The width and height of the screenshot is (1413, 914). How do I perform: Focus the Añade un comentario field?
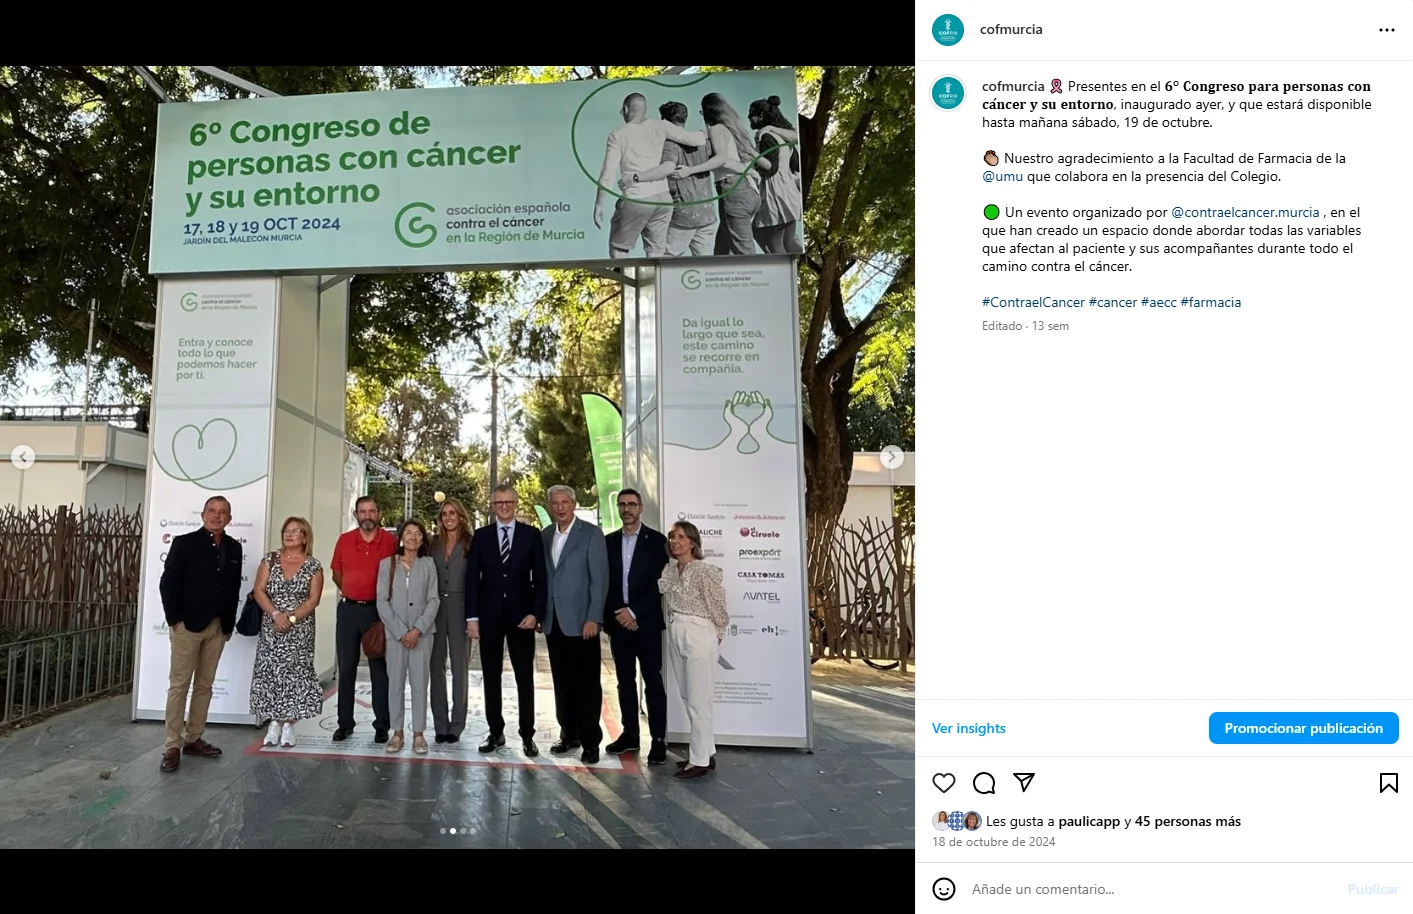point(1150,889)
